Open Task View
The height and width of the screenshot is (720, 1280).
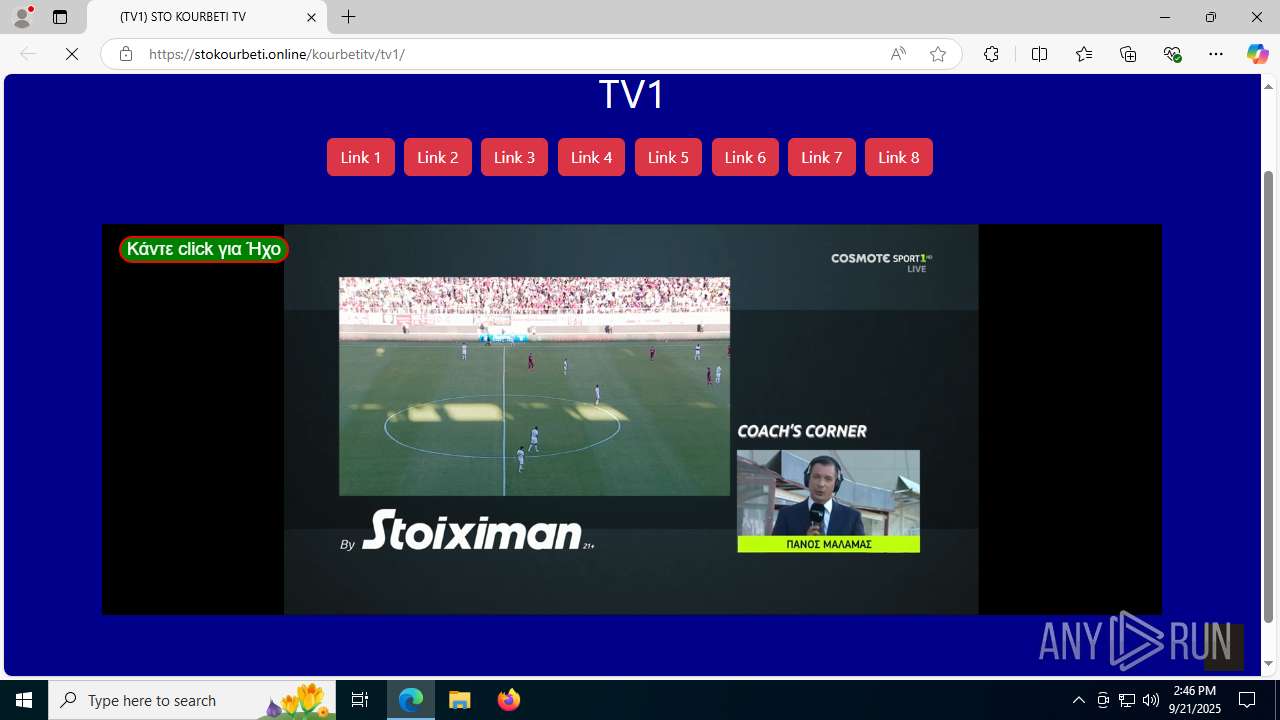(360, 700)
